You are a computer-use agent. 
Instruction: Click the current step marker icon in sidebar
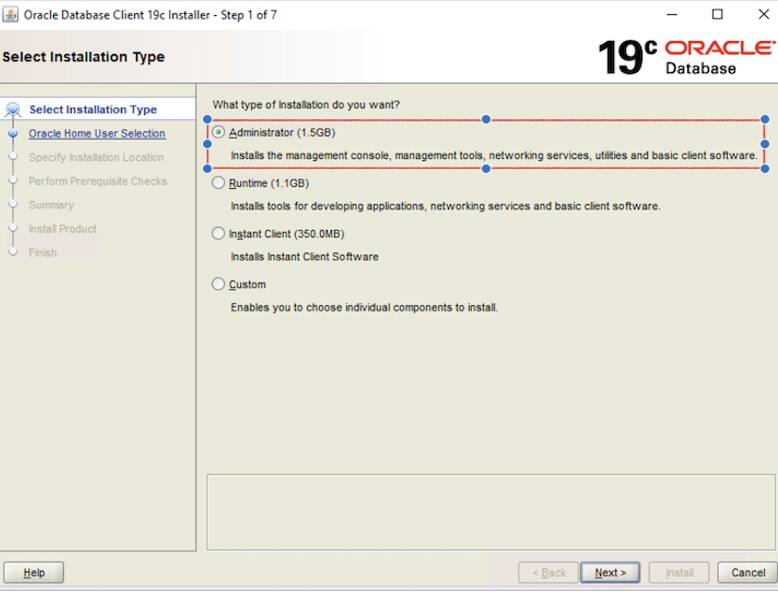pyautogui.click(x=13, y=109)
